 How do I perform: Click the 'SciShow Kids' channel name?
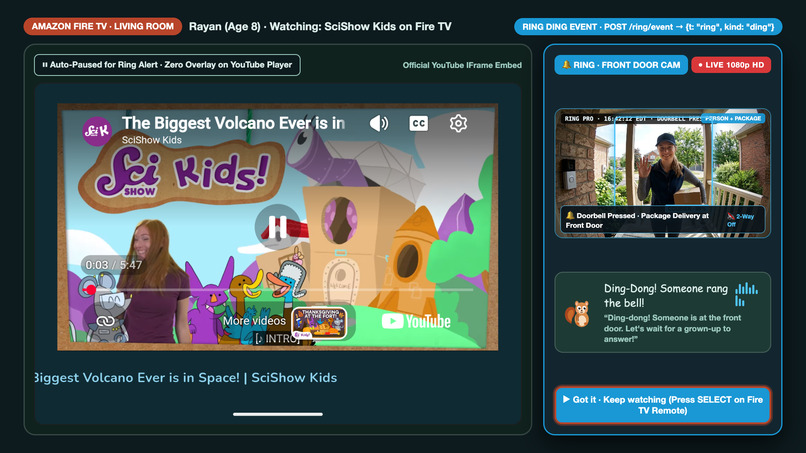(x=152, y=140)
